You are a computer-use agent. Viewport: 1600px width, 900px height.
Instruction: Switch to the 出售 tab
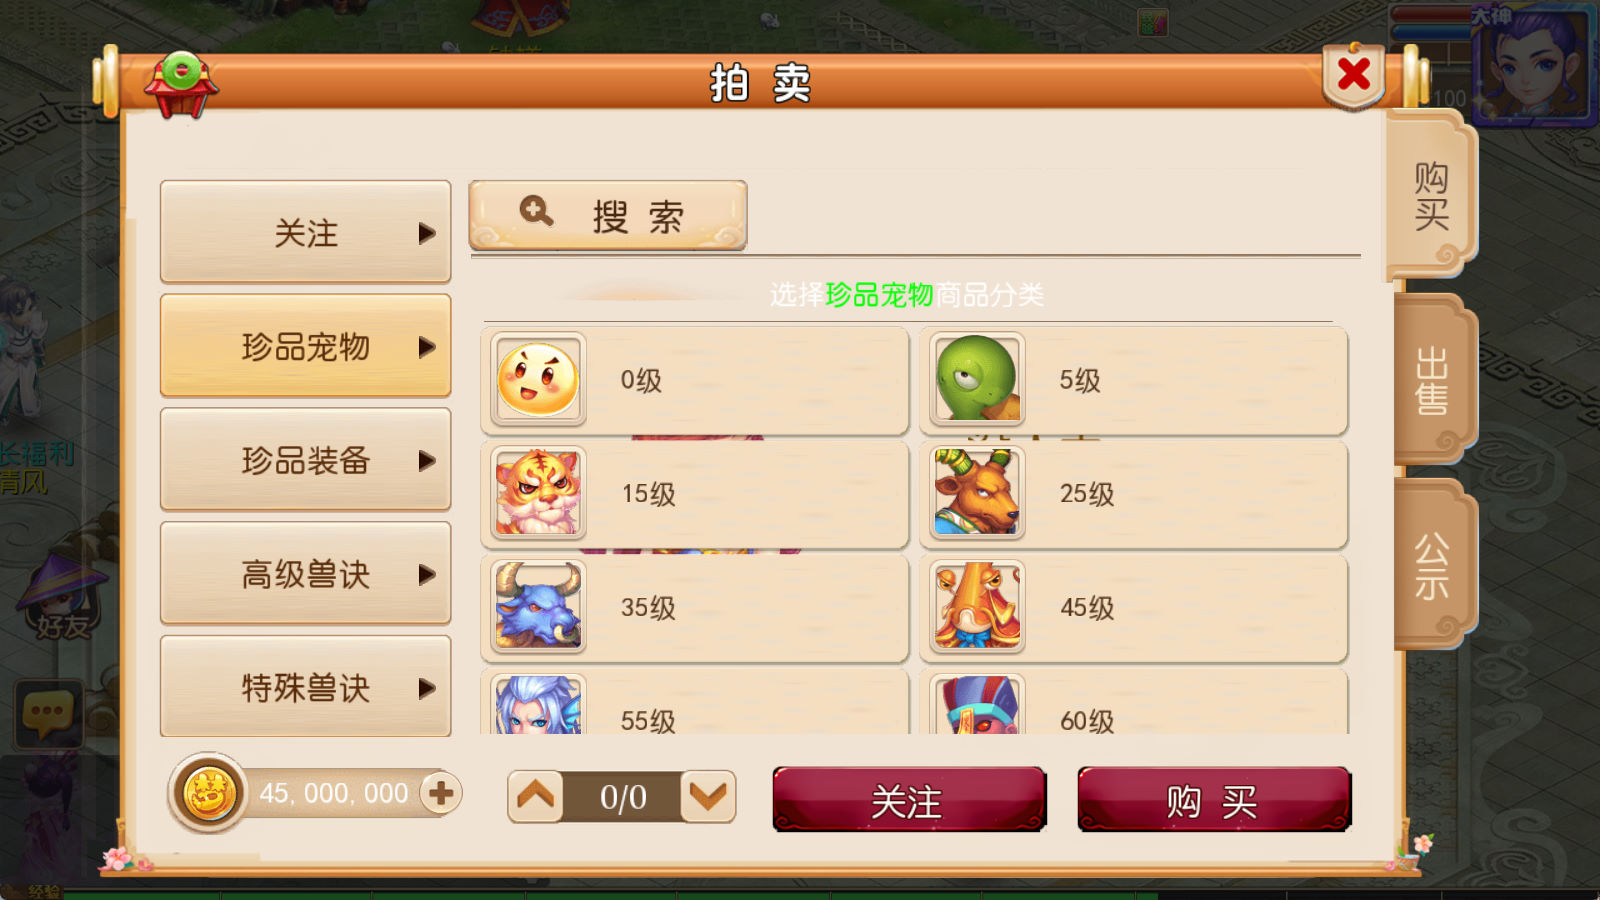pyautogui.click(x=1432, y=380)
